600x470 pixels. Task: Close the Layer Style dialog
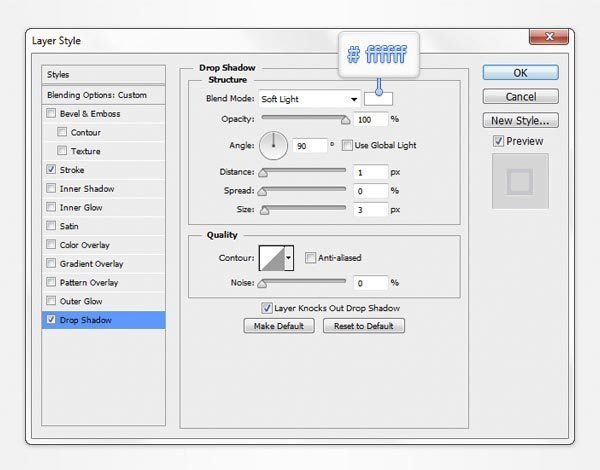click(549, 37)
